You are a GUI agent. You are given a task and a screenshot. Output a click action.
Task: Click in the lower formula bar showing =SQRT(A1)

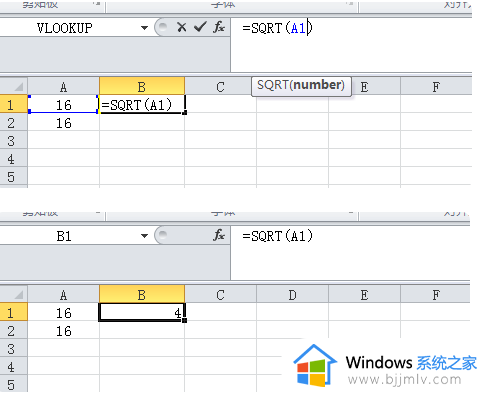click(277, 236)
